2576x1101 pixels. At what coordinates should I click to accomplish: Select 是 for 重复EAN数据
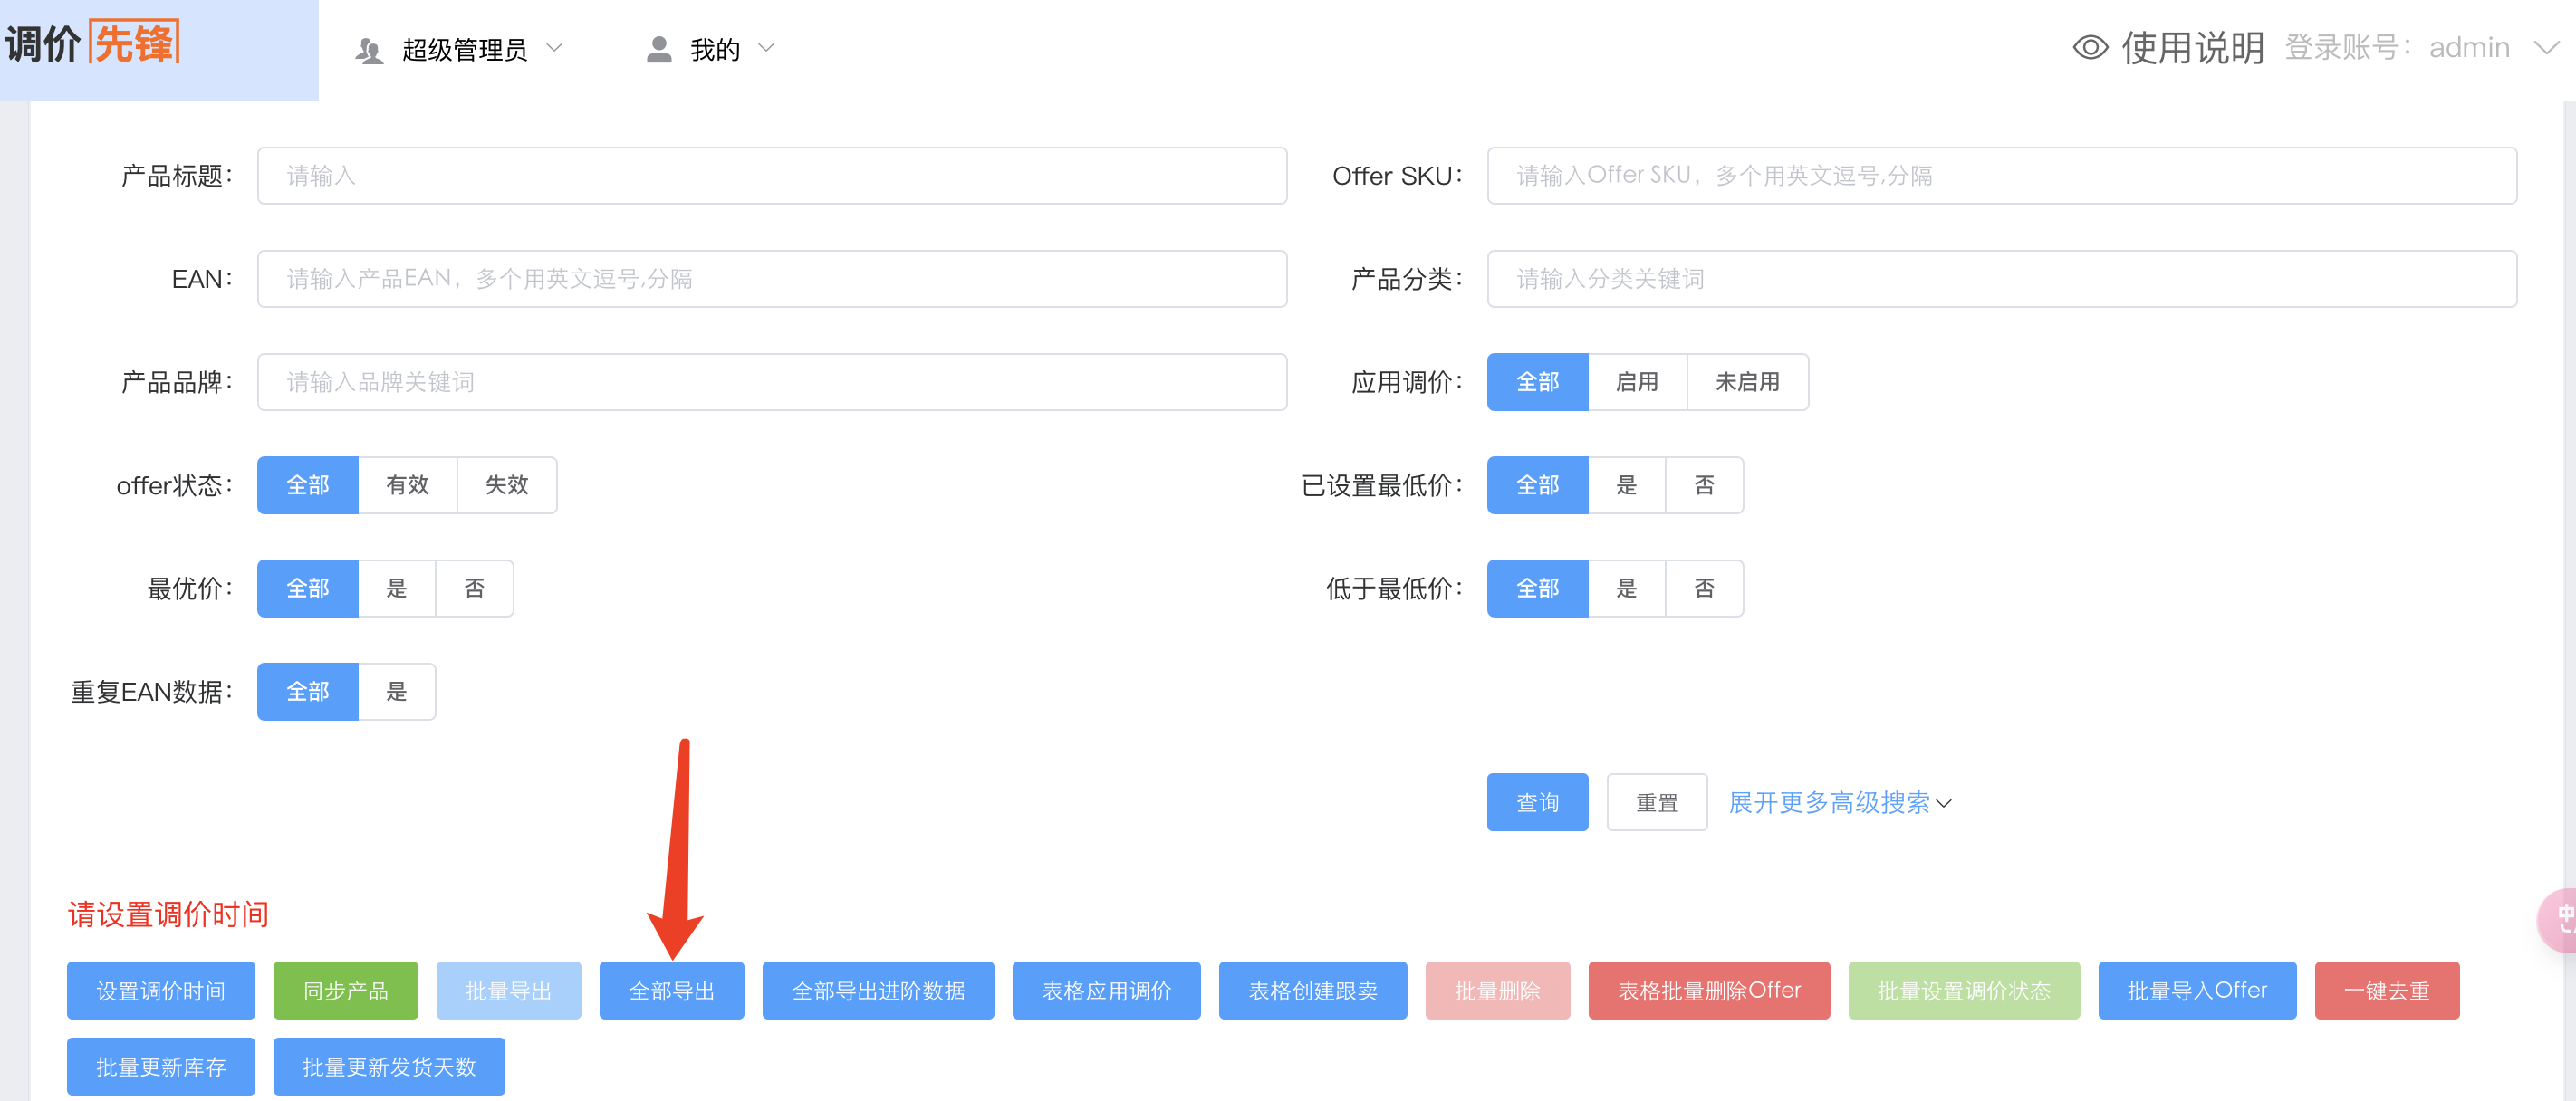tap(396, 691)
